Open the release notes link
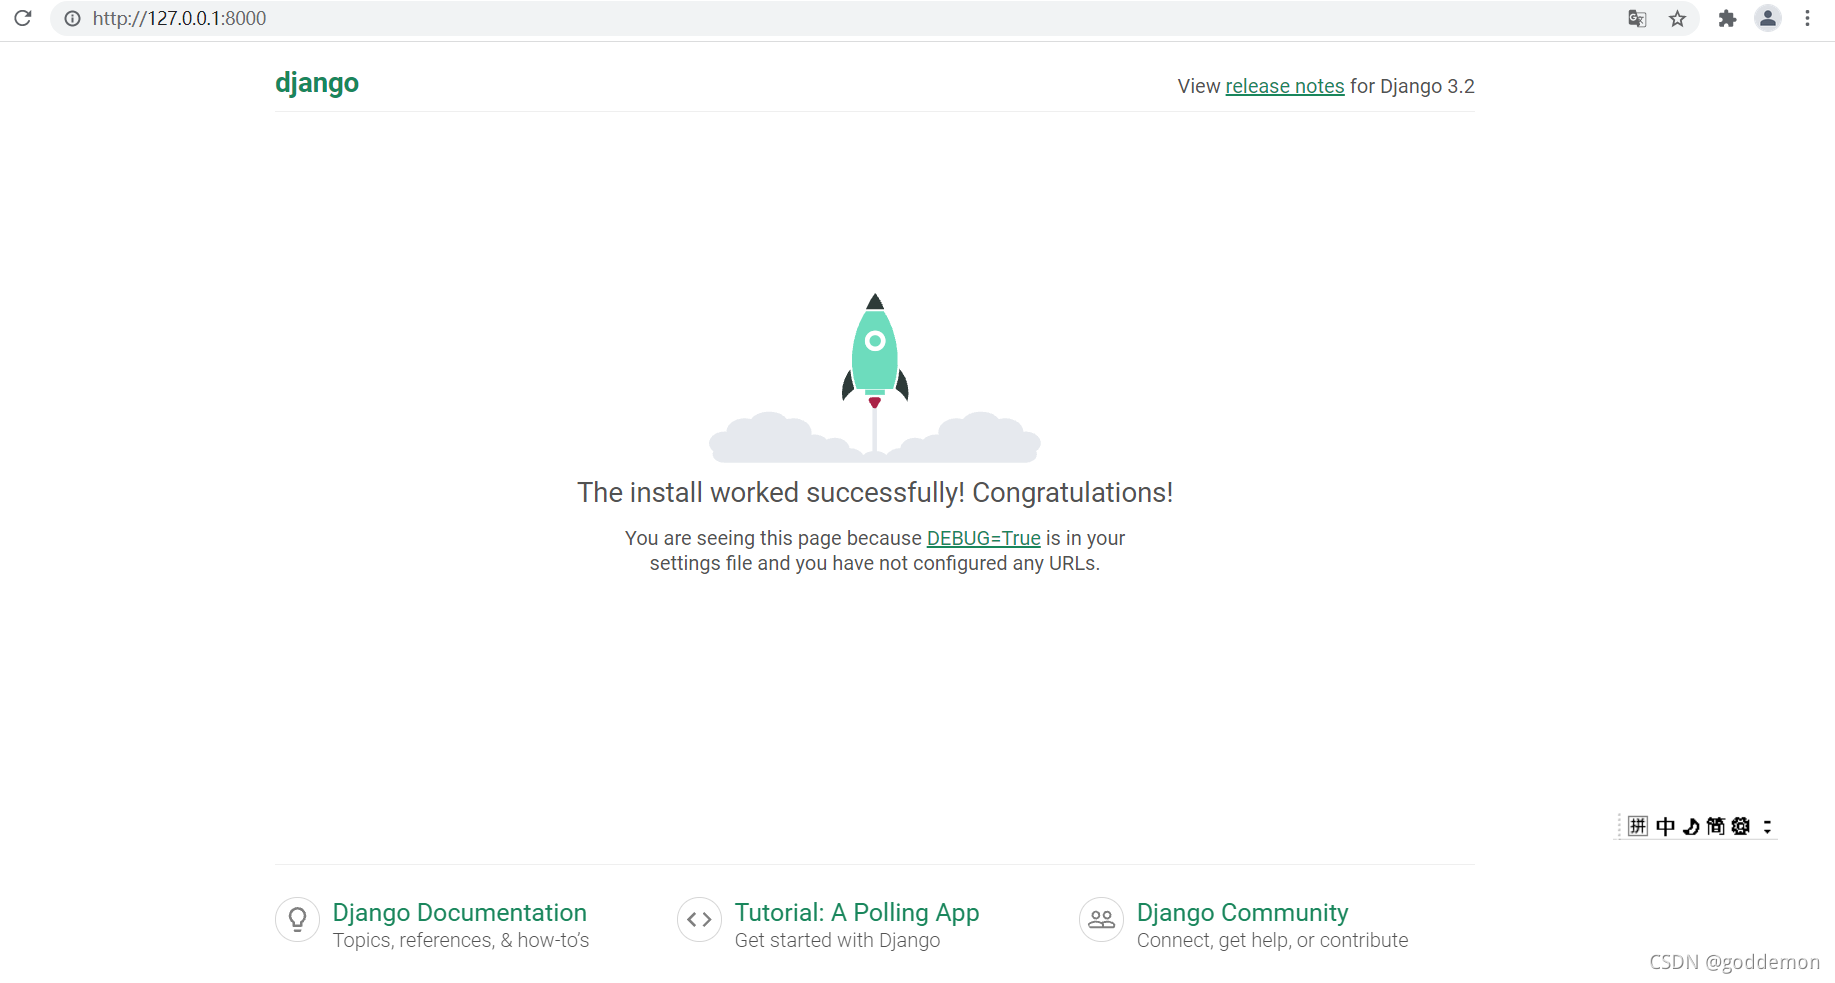1835x983 pixels. [1285, 86]
